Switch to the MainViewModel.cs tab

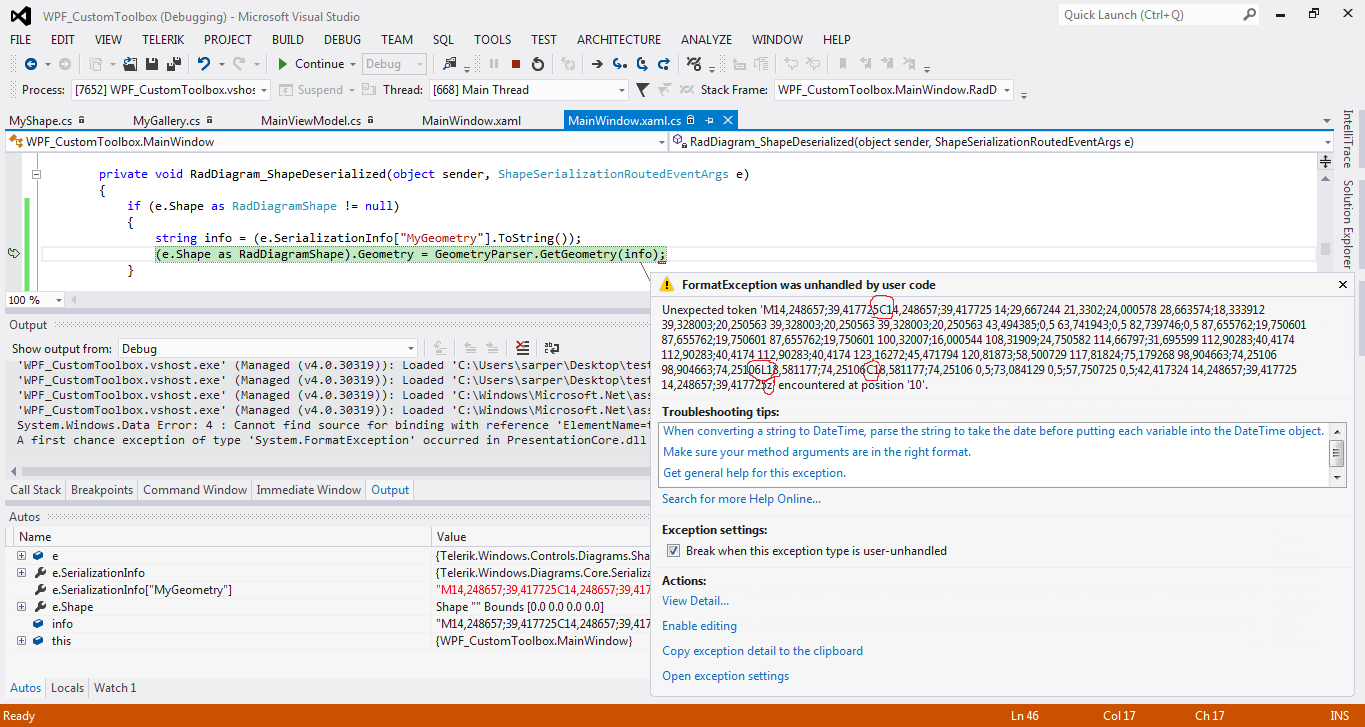click(311, 121)
